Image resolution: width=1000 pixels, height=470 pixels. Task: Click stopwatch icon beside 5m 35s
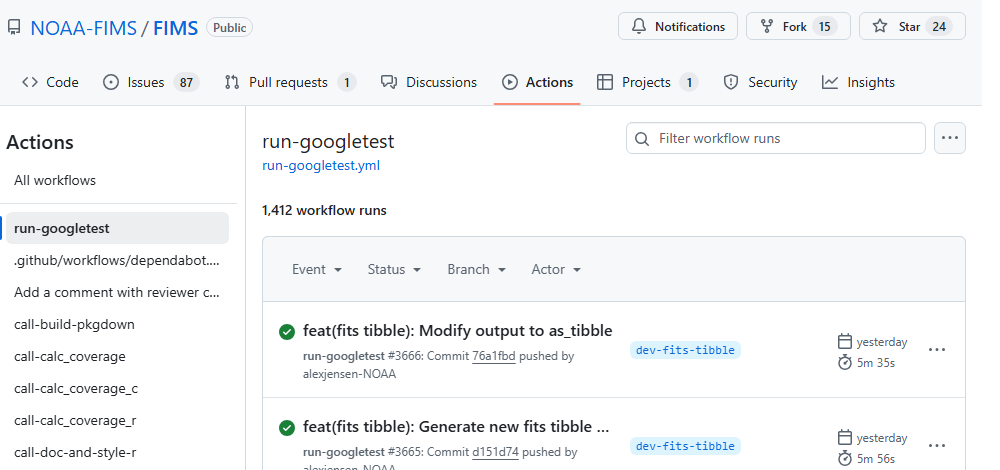click(844, 363)
